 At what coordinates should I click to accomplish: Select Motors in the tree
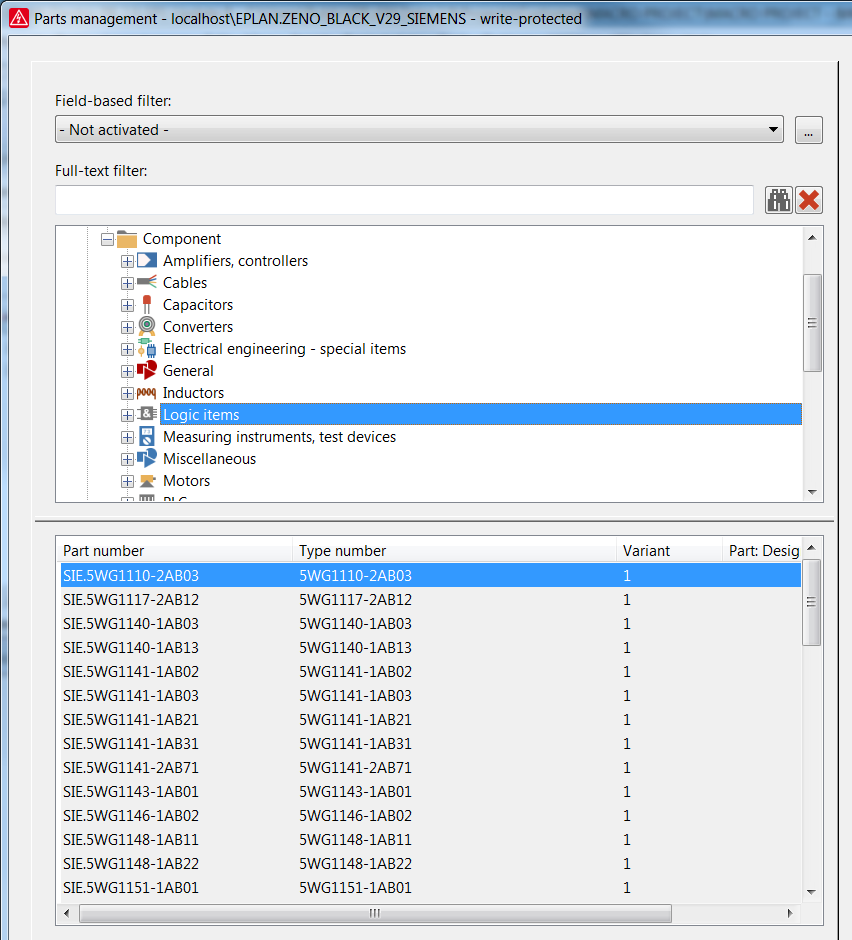186,481
